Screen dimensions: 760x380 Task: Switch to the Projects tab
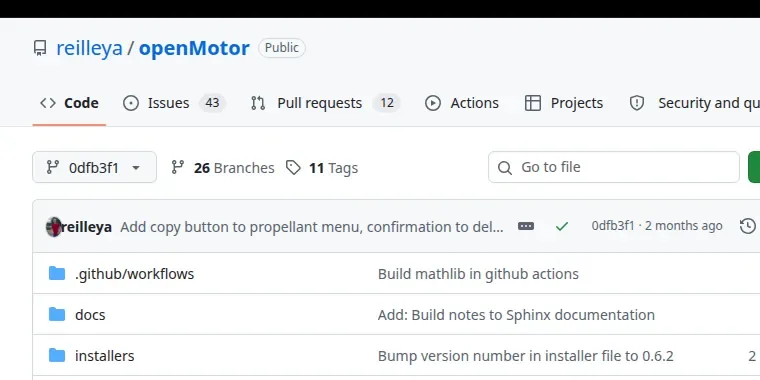(564, 103)
